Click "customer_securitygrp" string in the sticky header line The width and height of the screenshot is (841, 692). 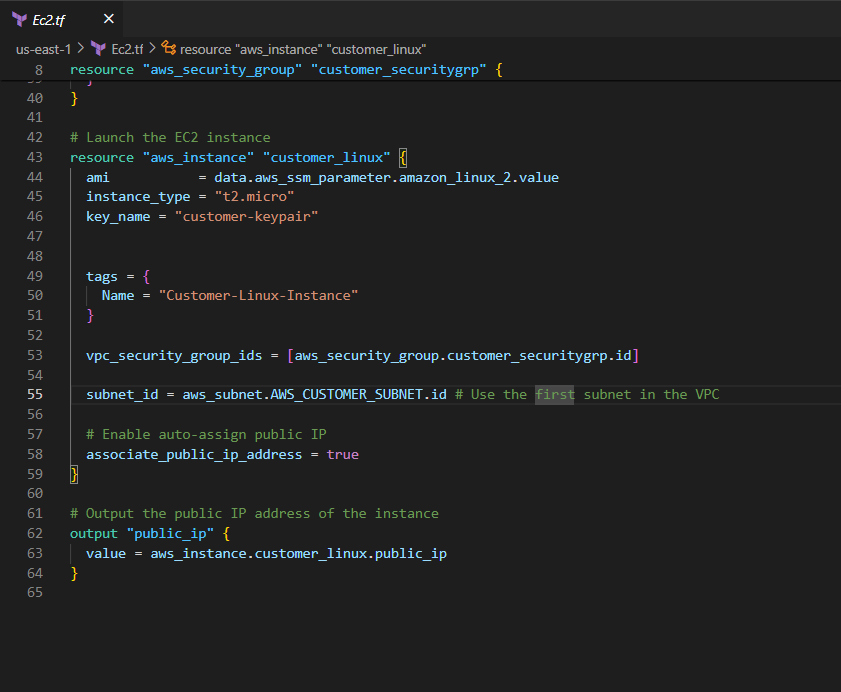399,70
